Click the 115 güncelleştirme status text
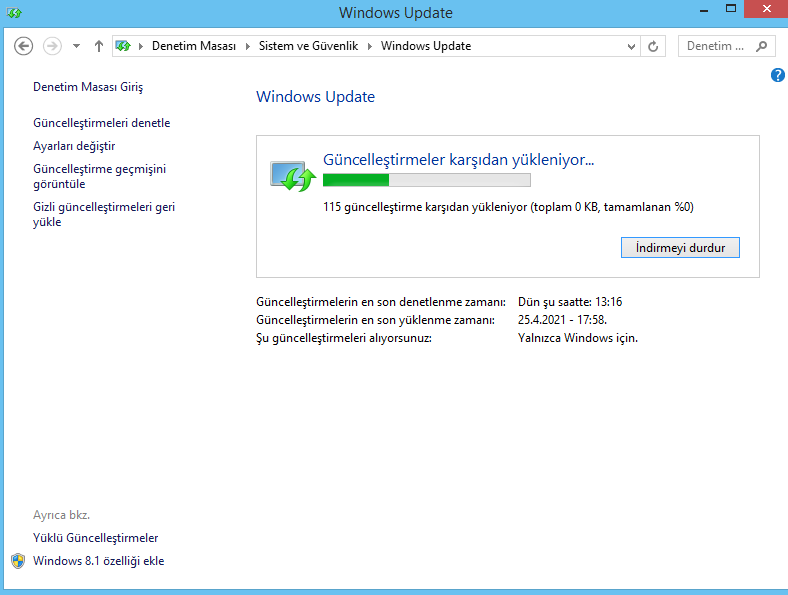Viewport: 788px width, 595px height. (508, 207)
